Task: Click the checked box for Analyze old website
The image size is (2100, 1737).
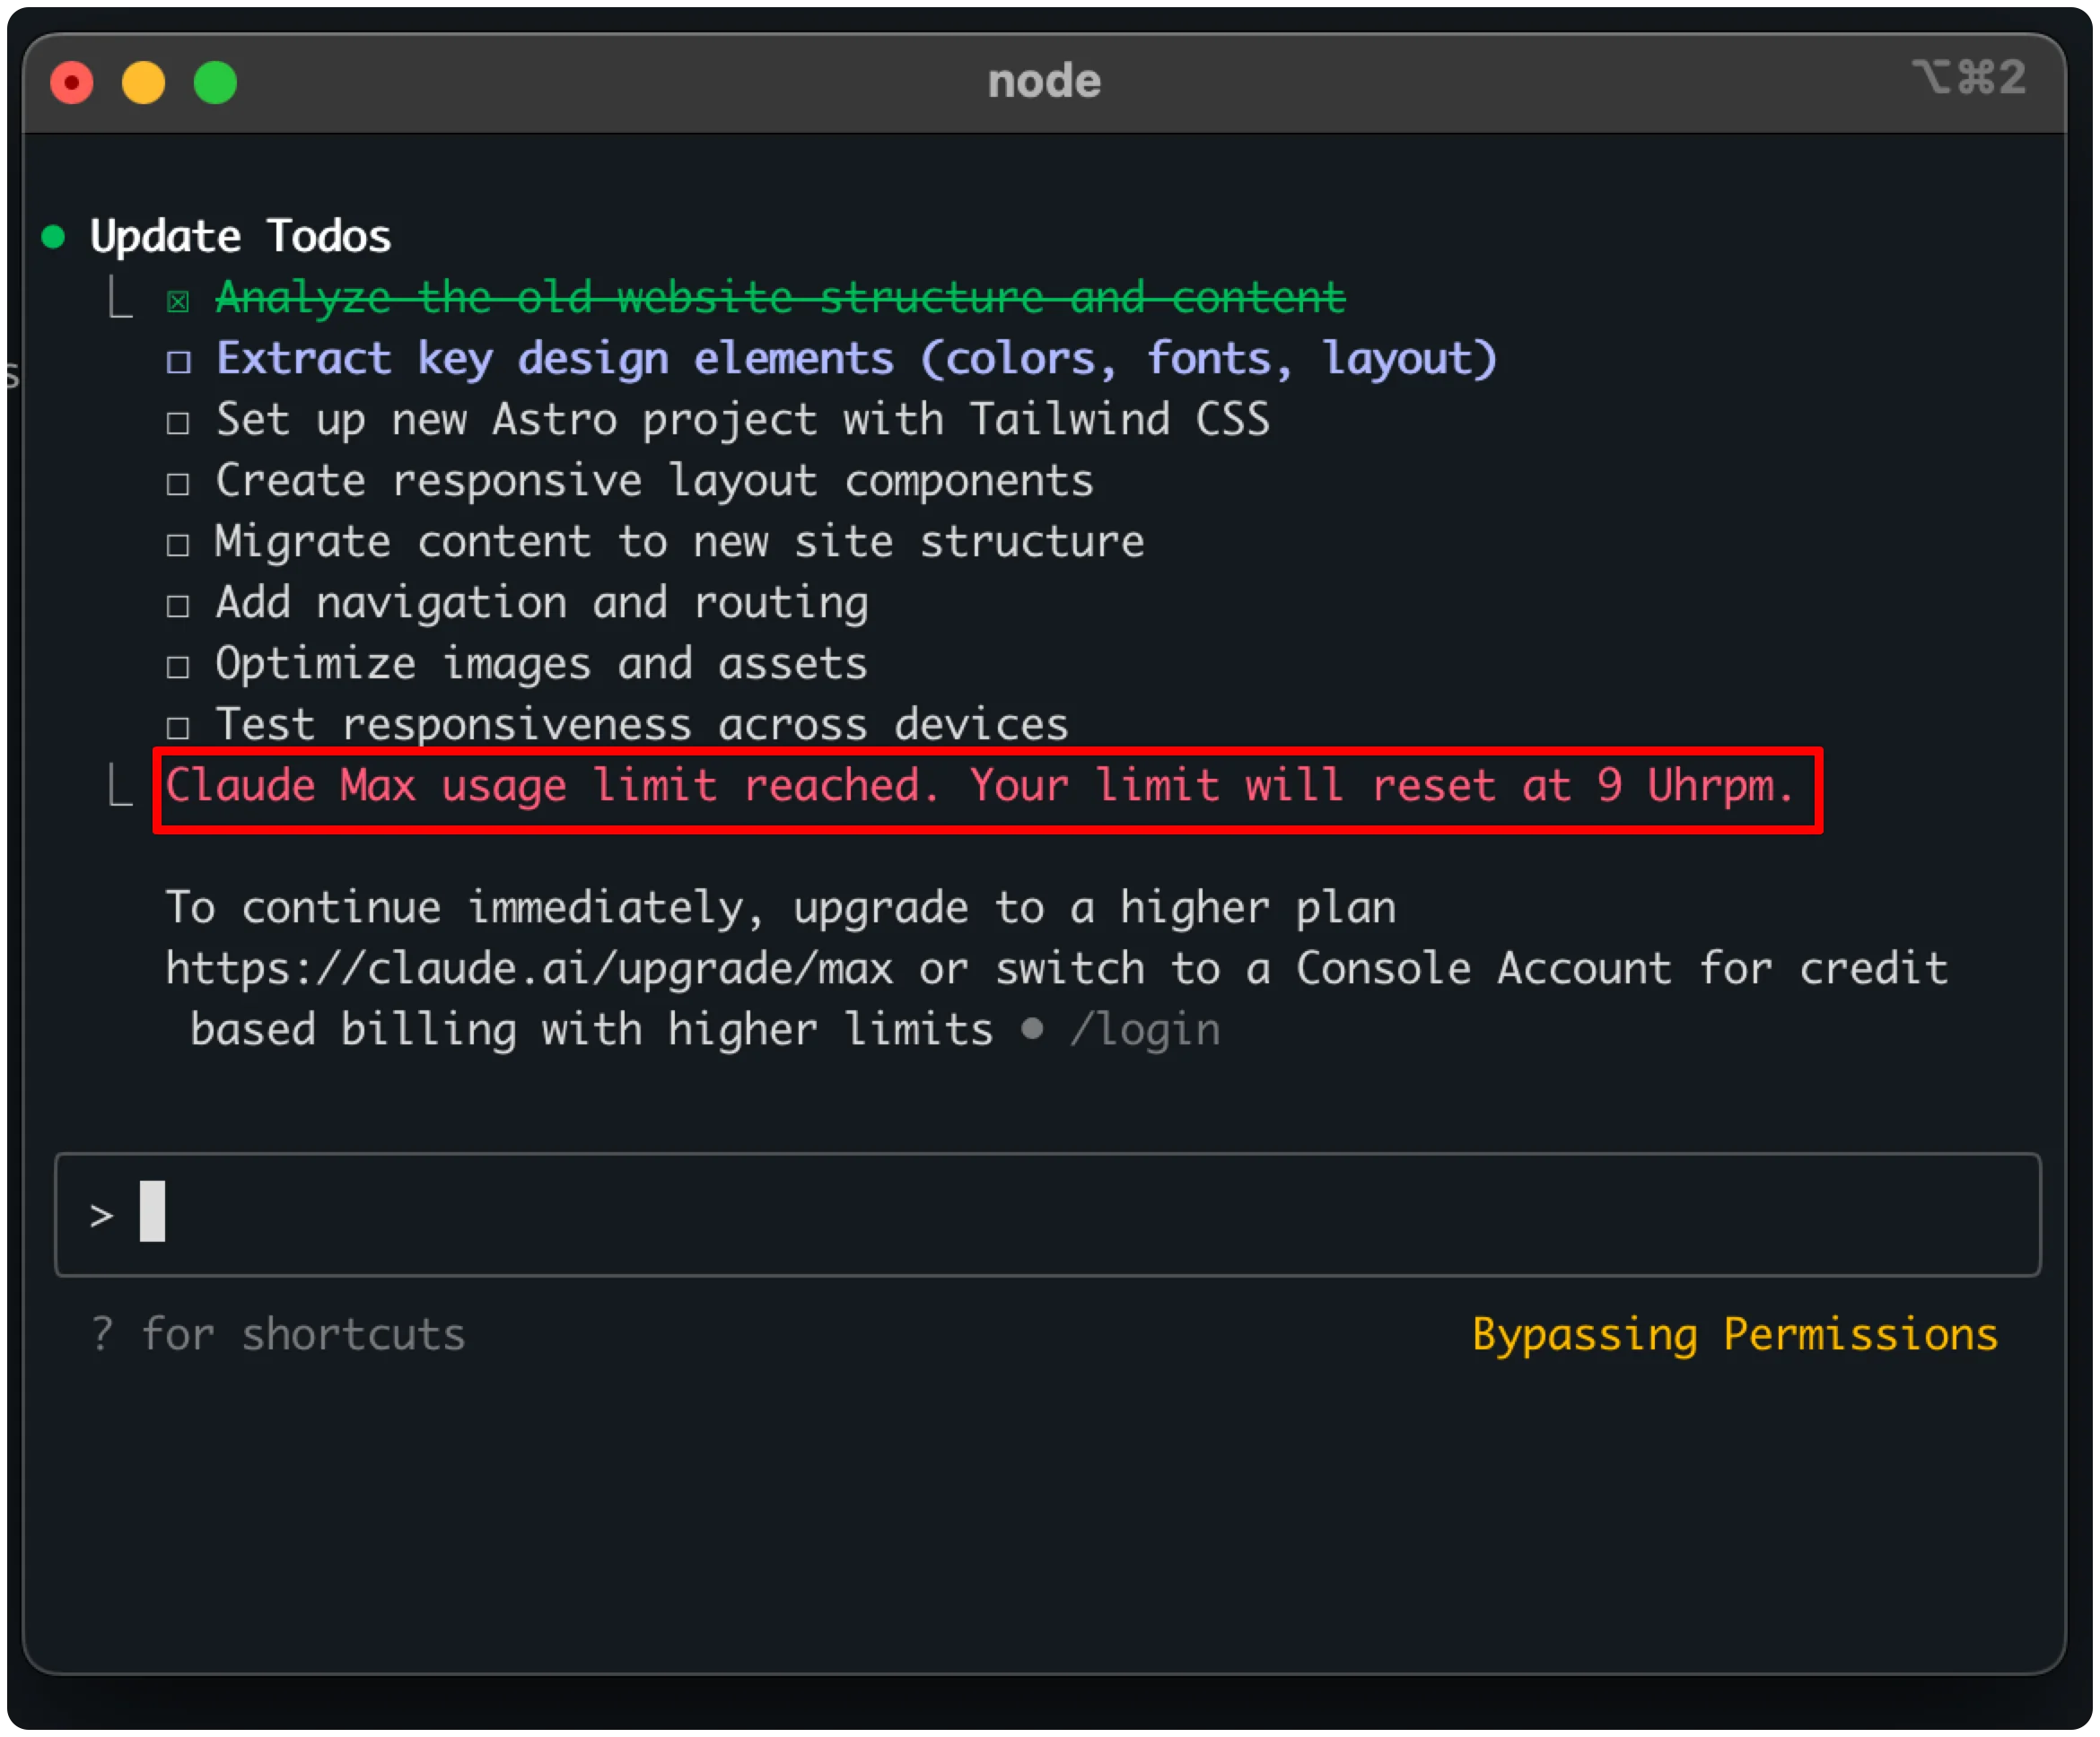Action: point(178,301)
